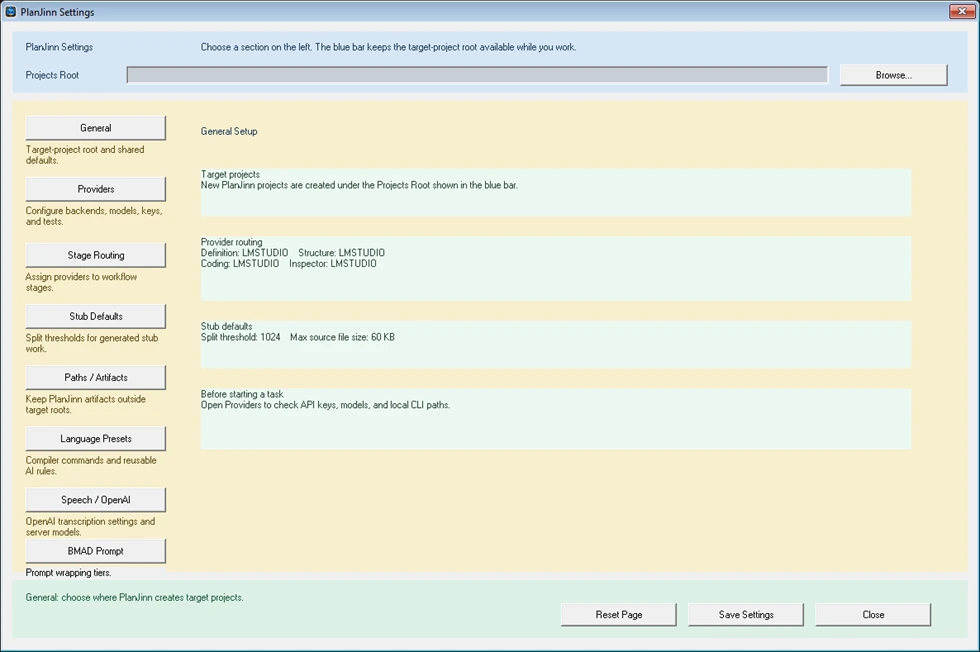Click the 'Open Providers to check API keys' line
980x652 pixels.
325,405
